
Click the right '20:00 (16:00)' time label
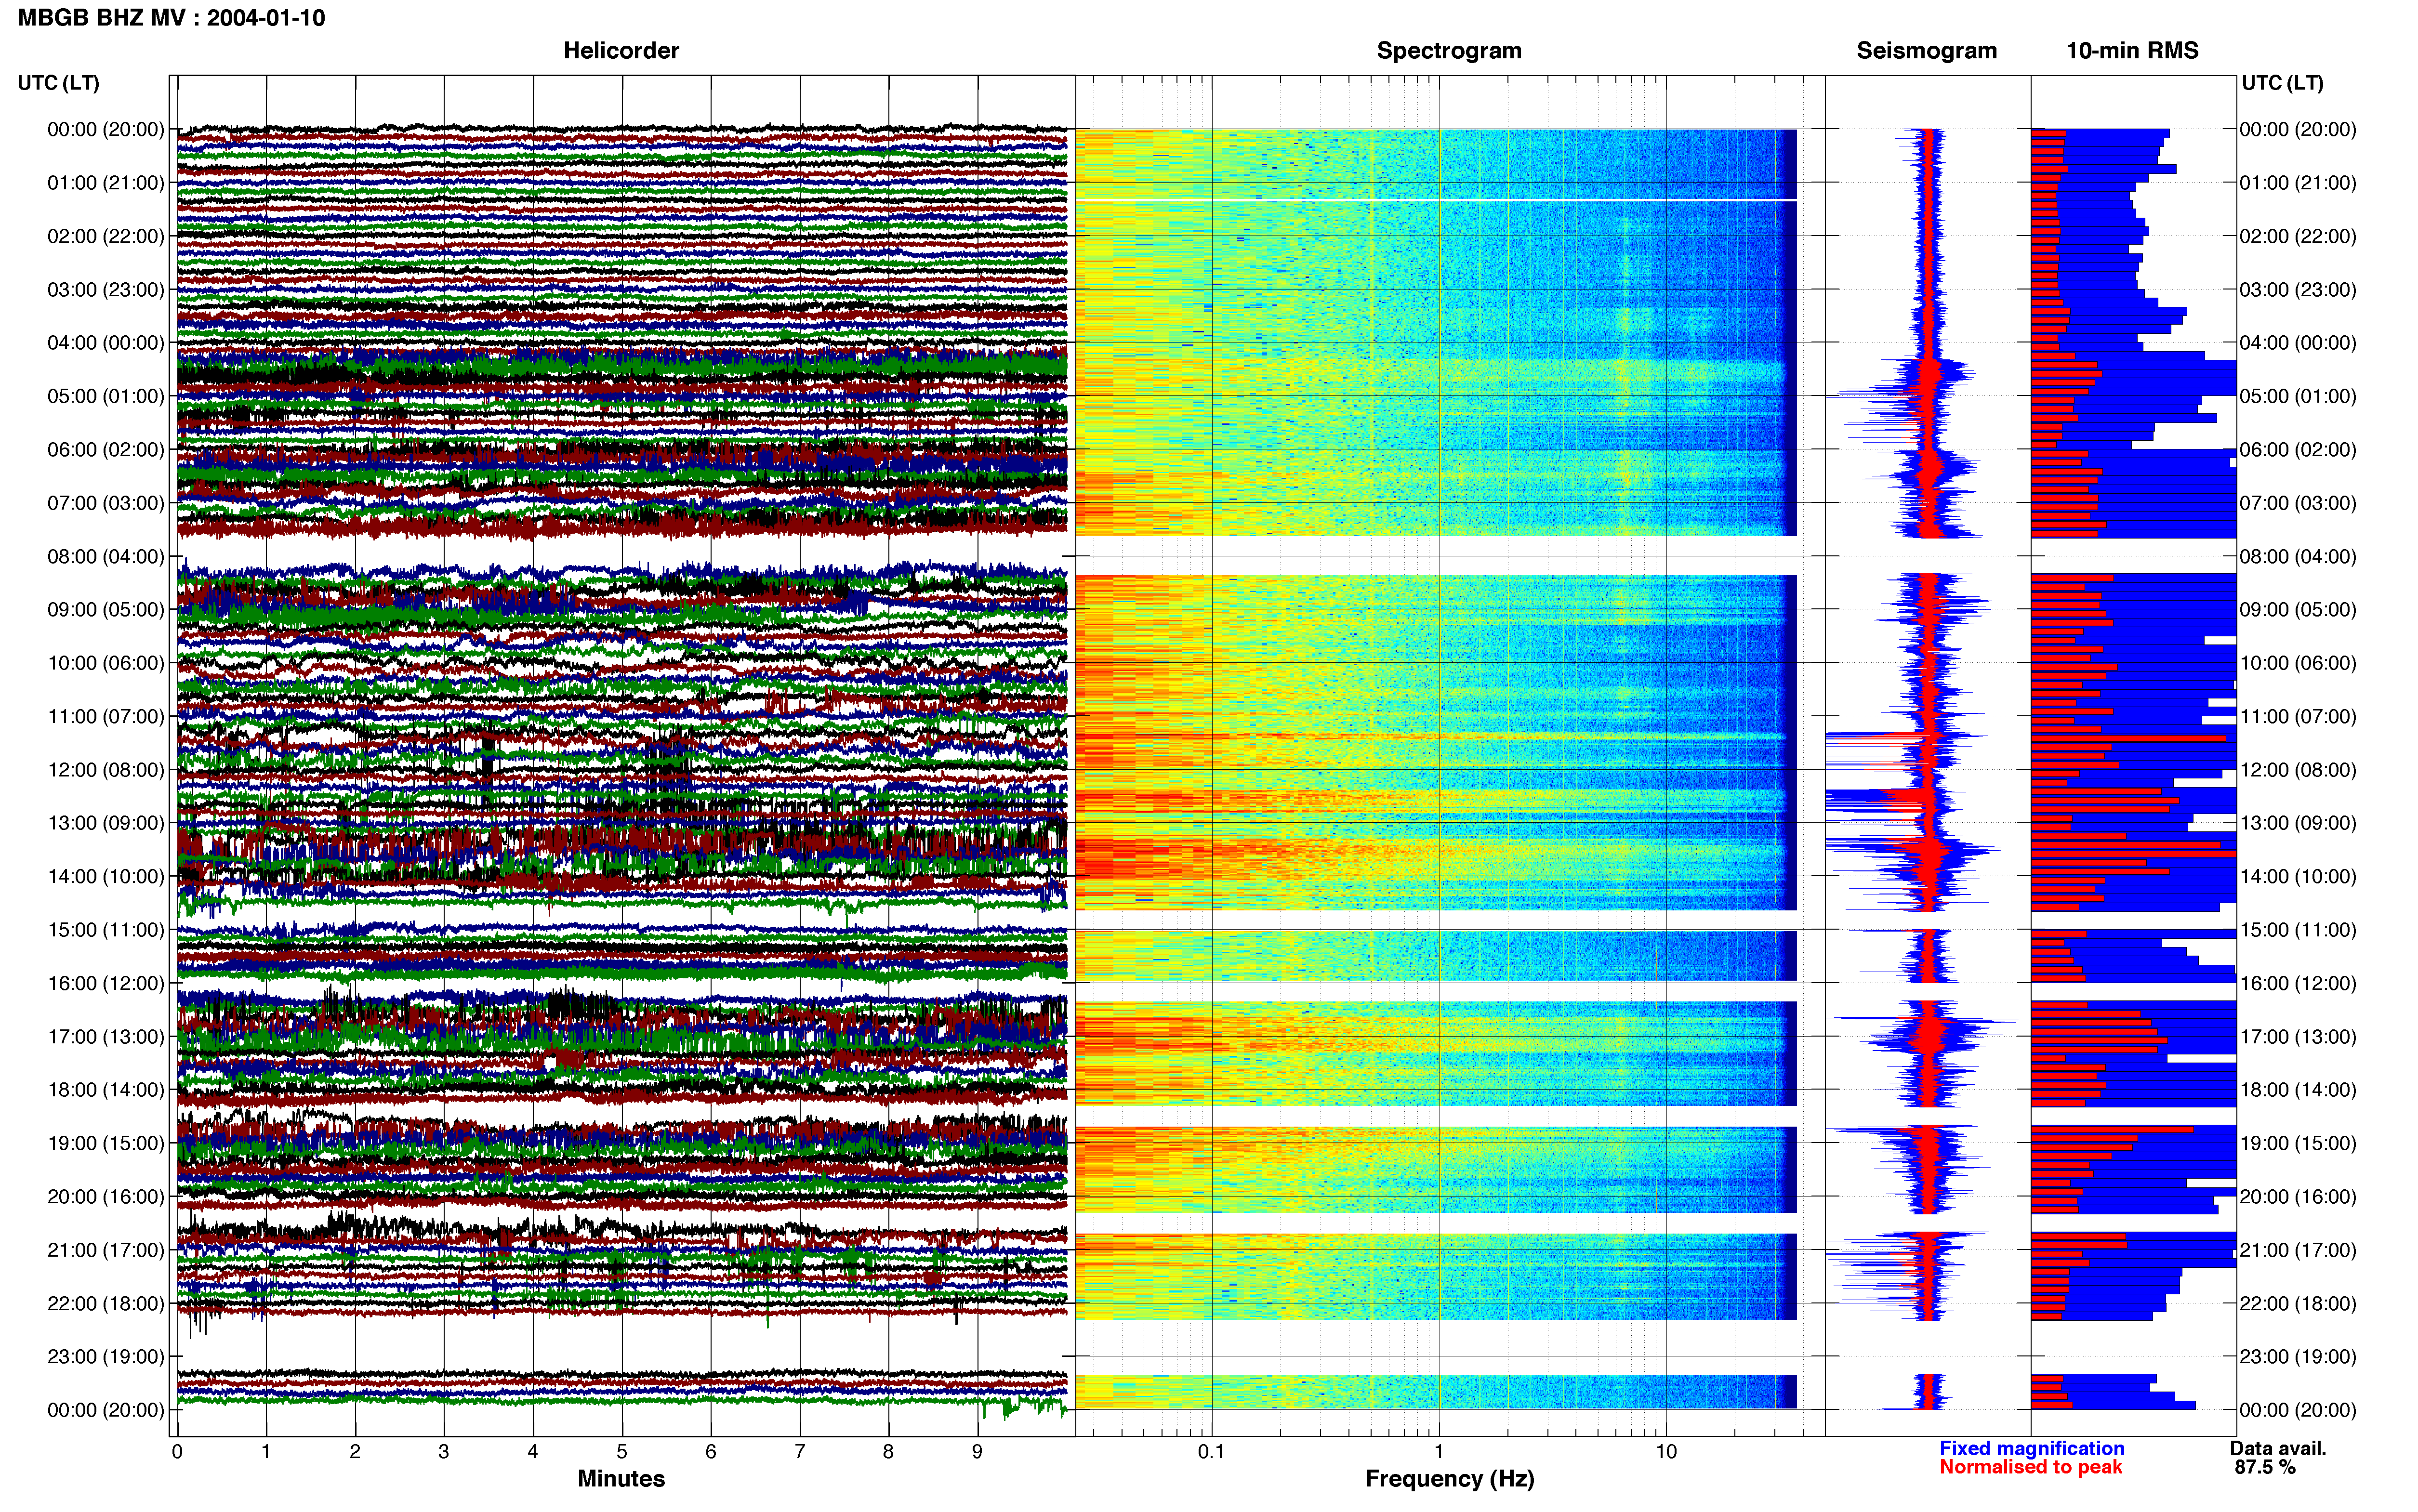coord(2298,1196)
